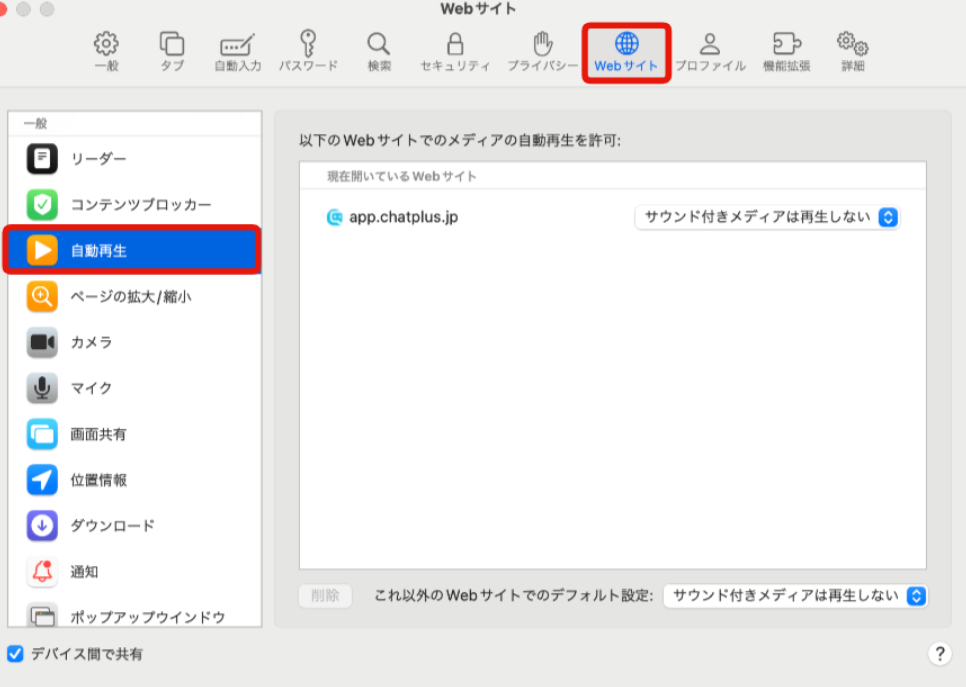Click the ダウンロード sidebar label
966x687 pixels.
pos(113,526)
